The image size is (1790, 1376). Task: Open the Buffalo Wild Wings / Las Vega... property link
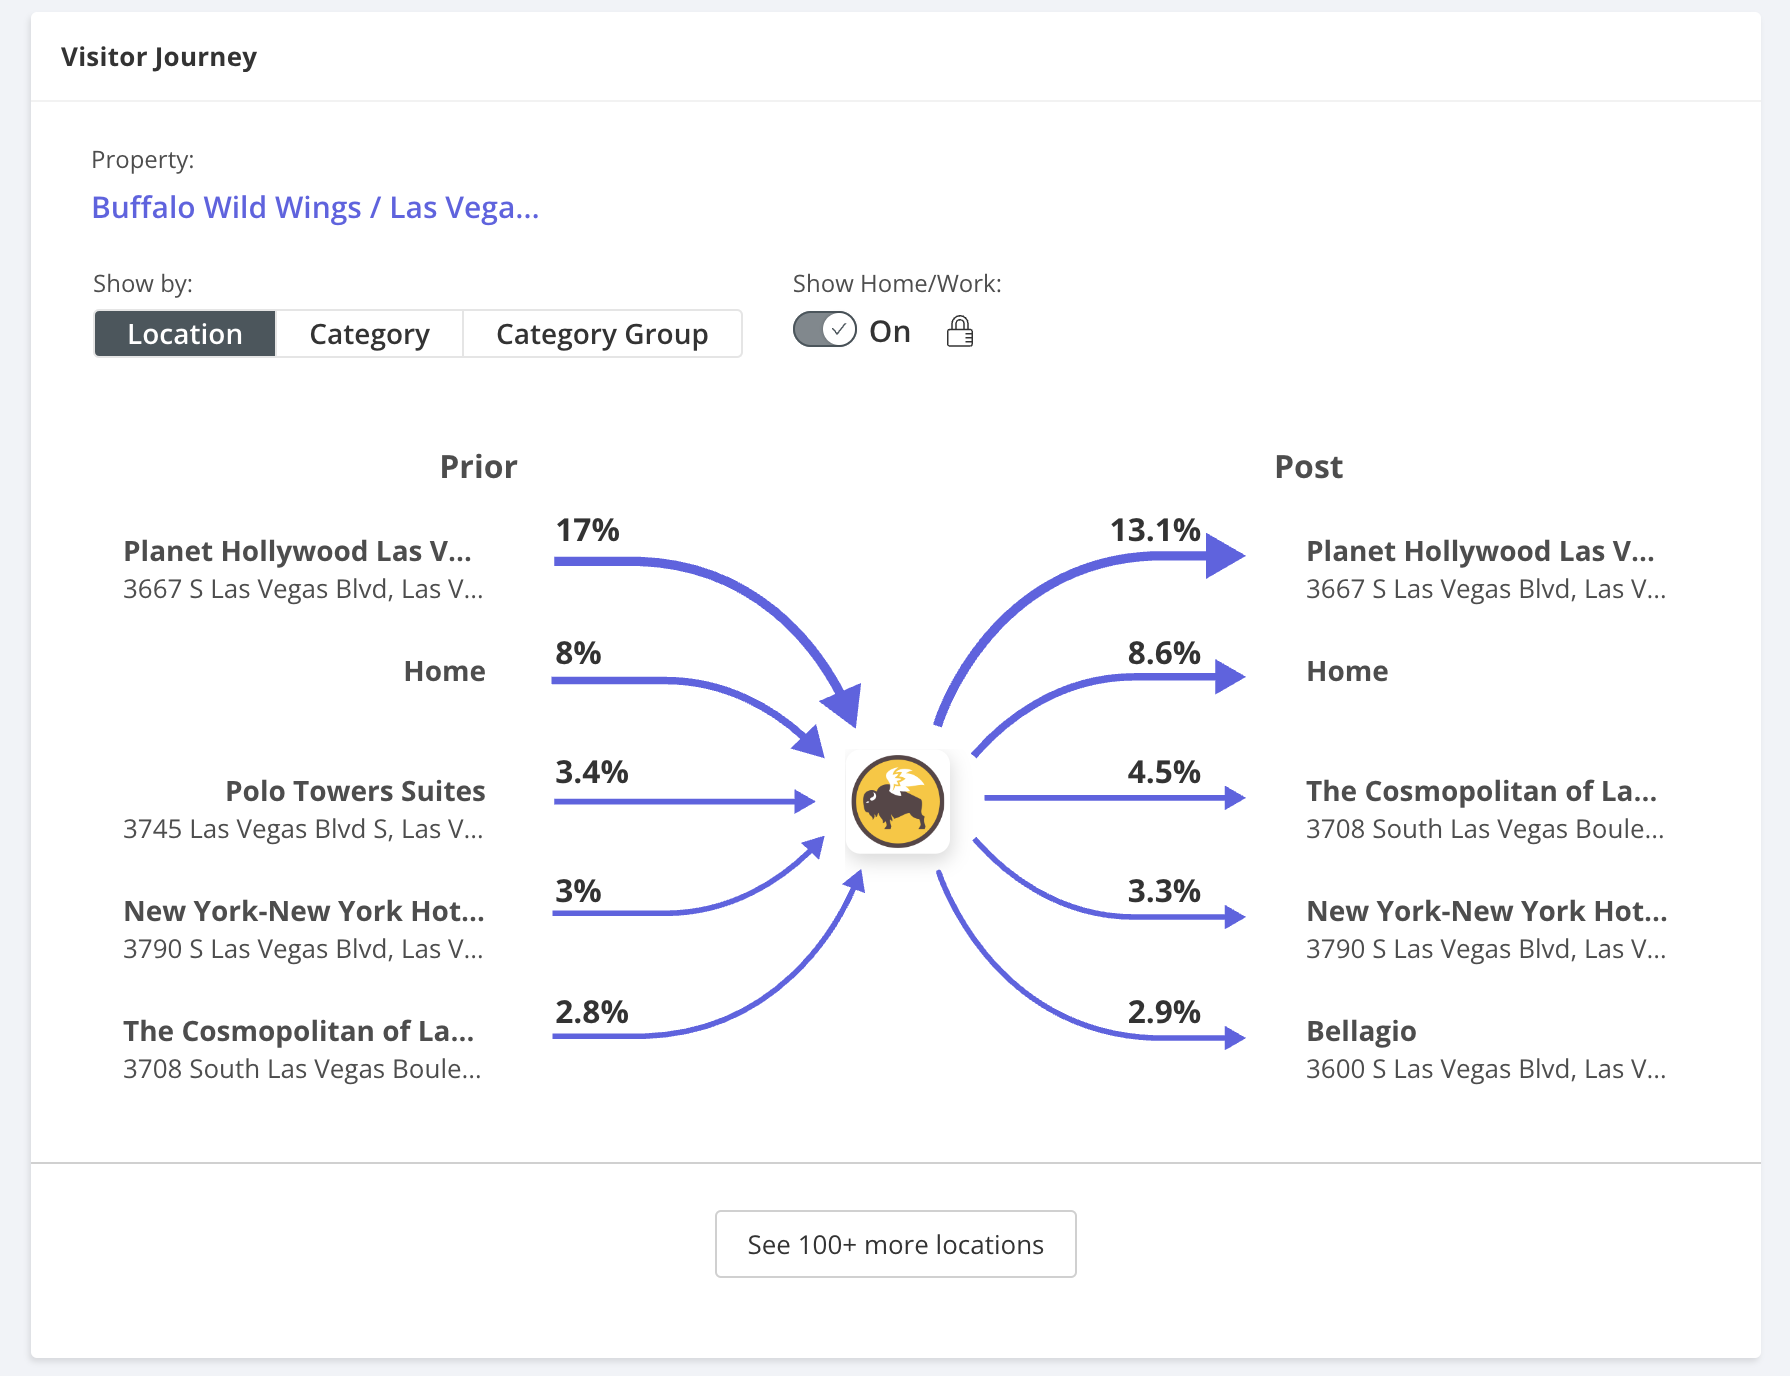tap(315, 207)
